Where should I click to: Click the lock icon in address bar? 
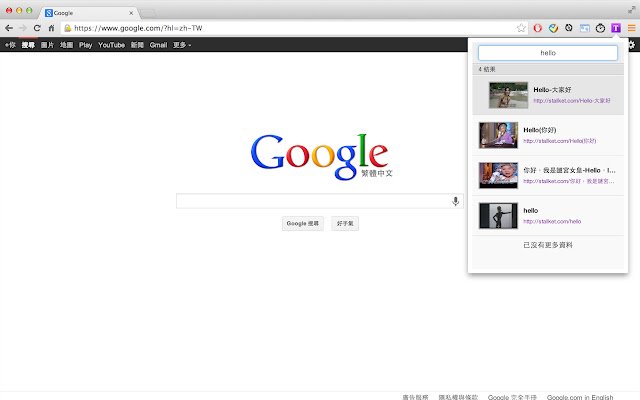click(x=68, y=28)
